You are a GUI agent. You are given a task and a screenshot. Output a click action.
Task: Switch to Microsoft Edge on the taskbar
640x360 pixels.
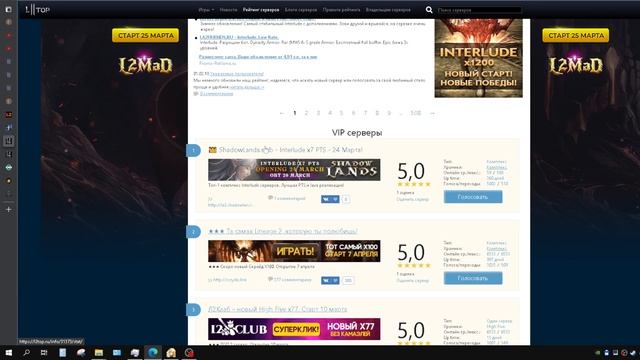pyautogui.click(x=153, y=353)
